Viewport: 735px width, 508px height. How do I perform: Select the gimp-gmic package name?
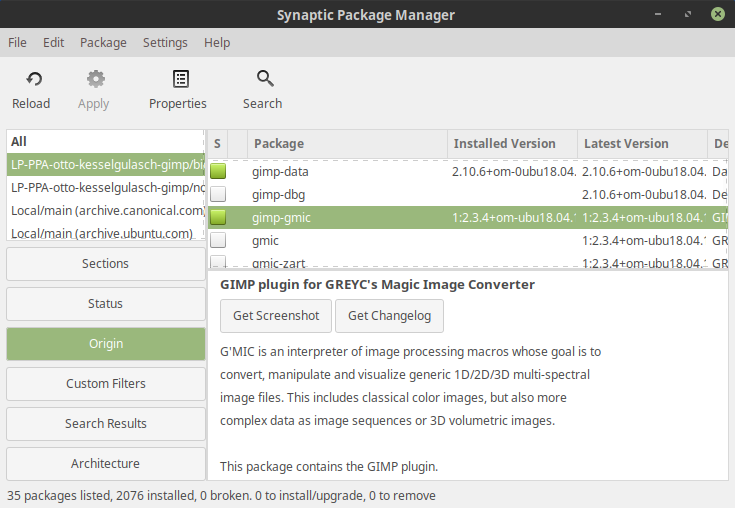(x=281, y=217)
